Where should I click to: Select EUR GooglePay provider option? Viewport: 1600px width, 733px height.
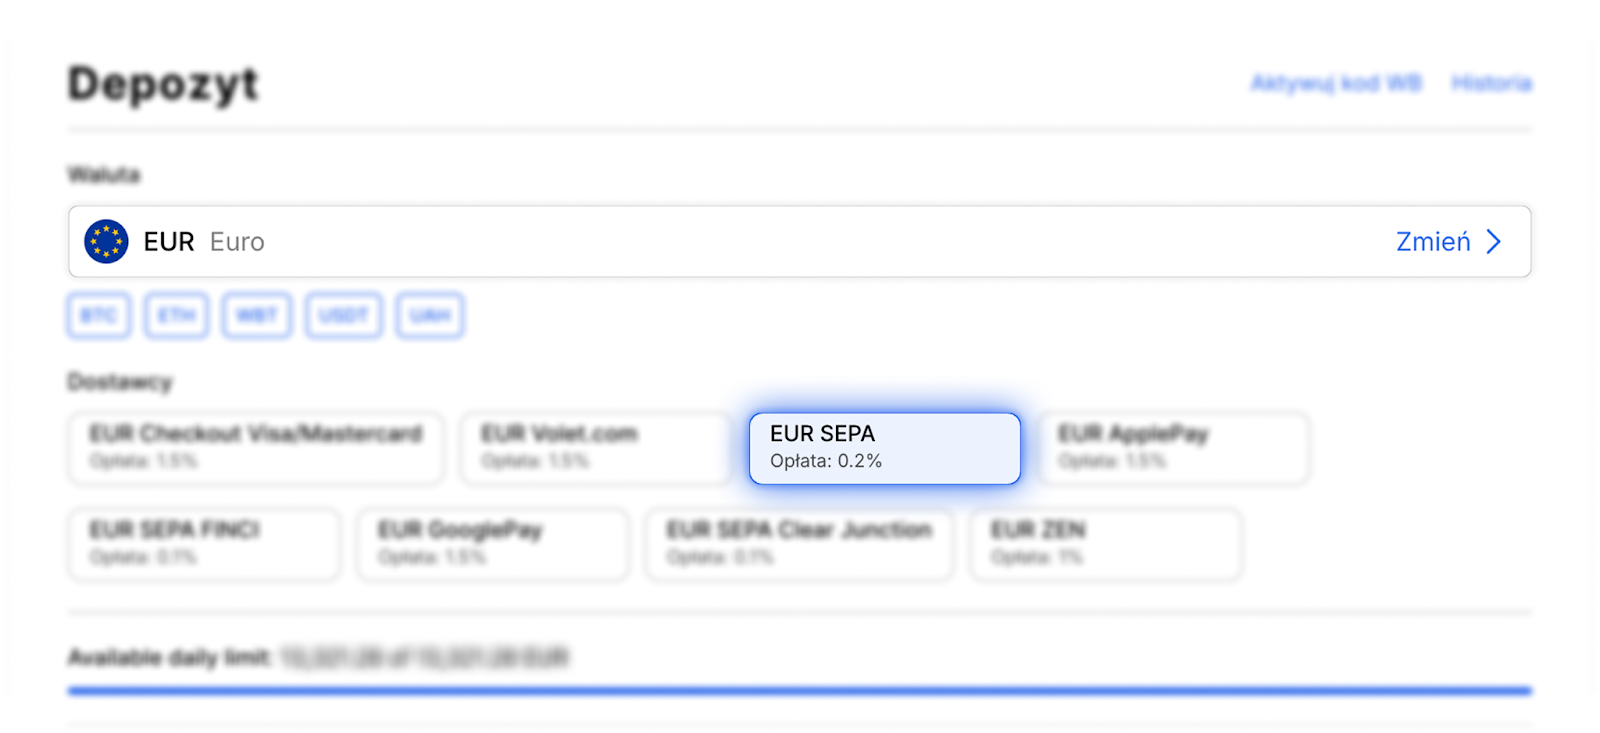tap(493, 544)
